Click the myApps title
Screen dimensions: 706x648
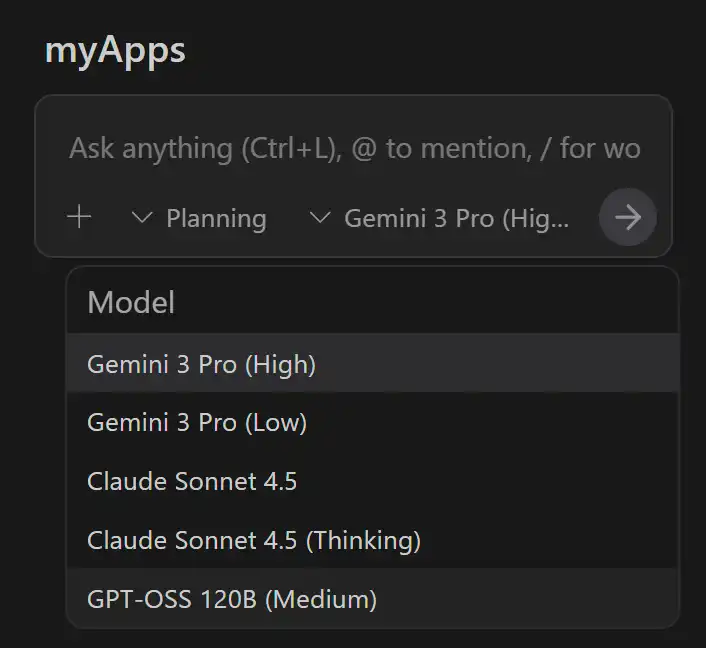click(x=115, y=51)
